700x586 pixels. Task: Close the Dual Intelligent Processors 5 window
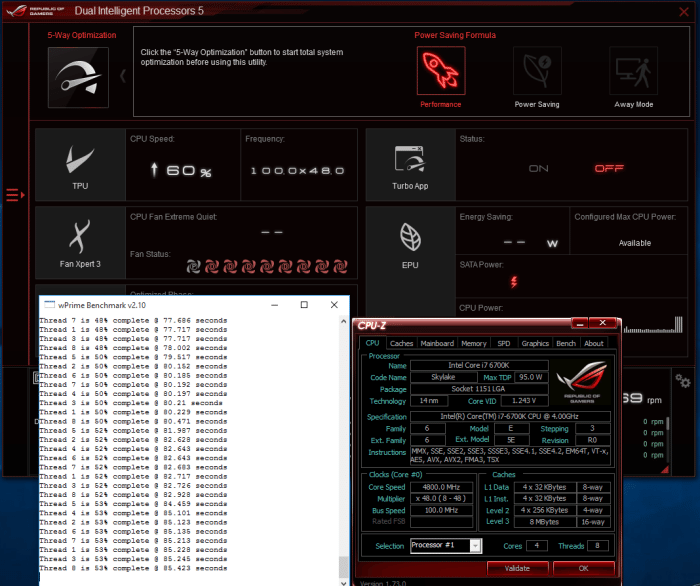tap(683, 12)
